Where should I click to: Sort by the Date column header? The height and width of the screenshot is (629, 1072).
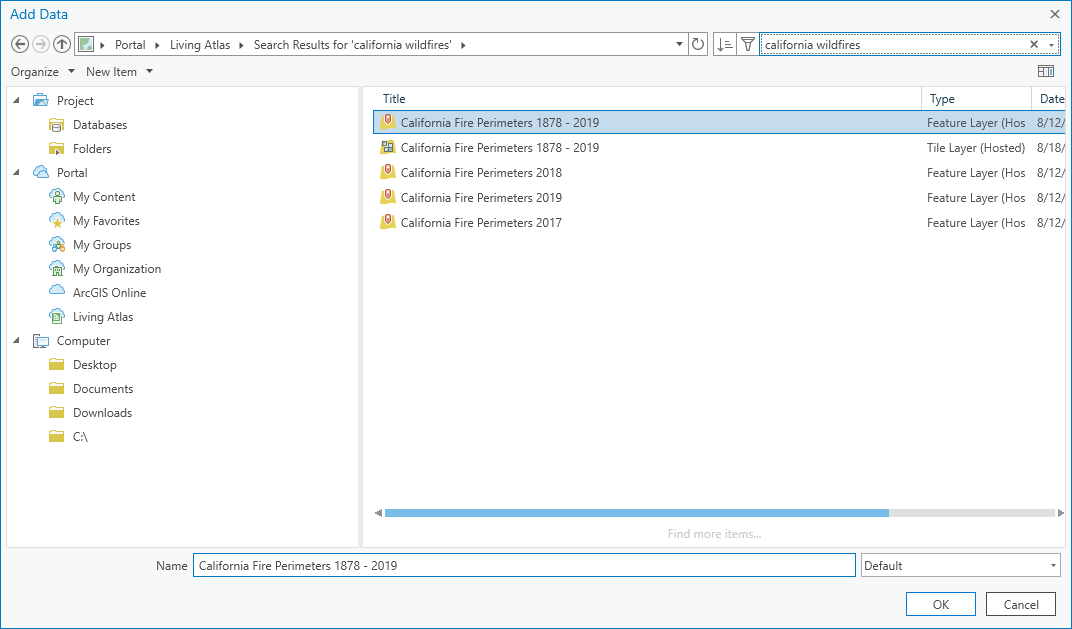click(x=1049, y=98)
